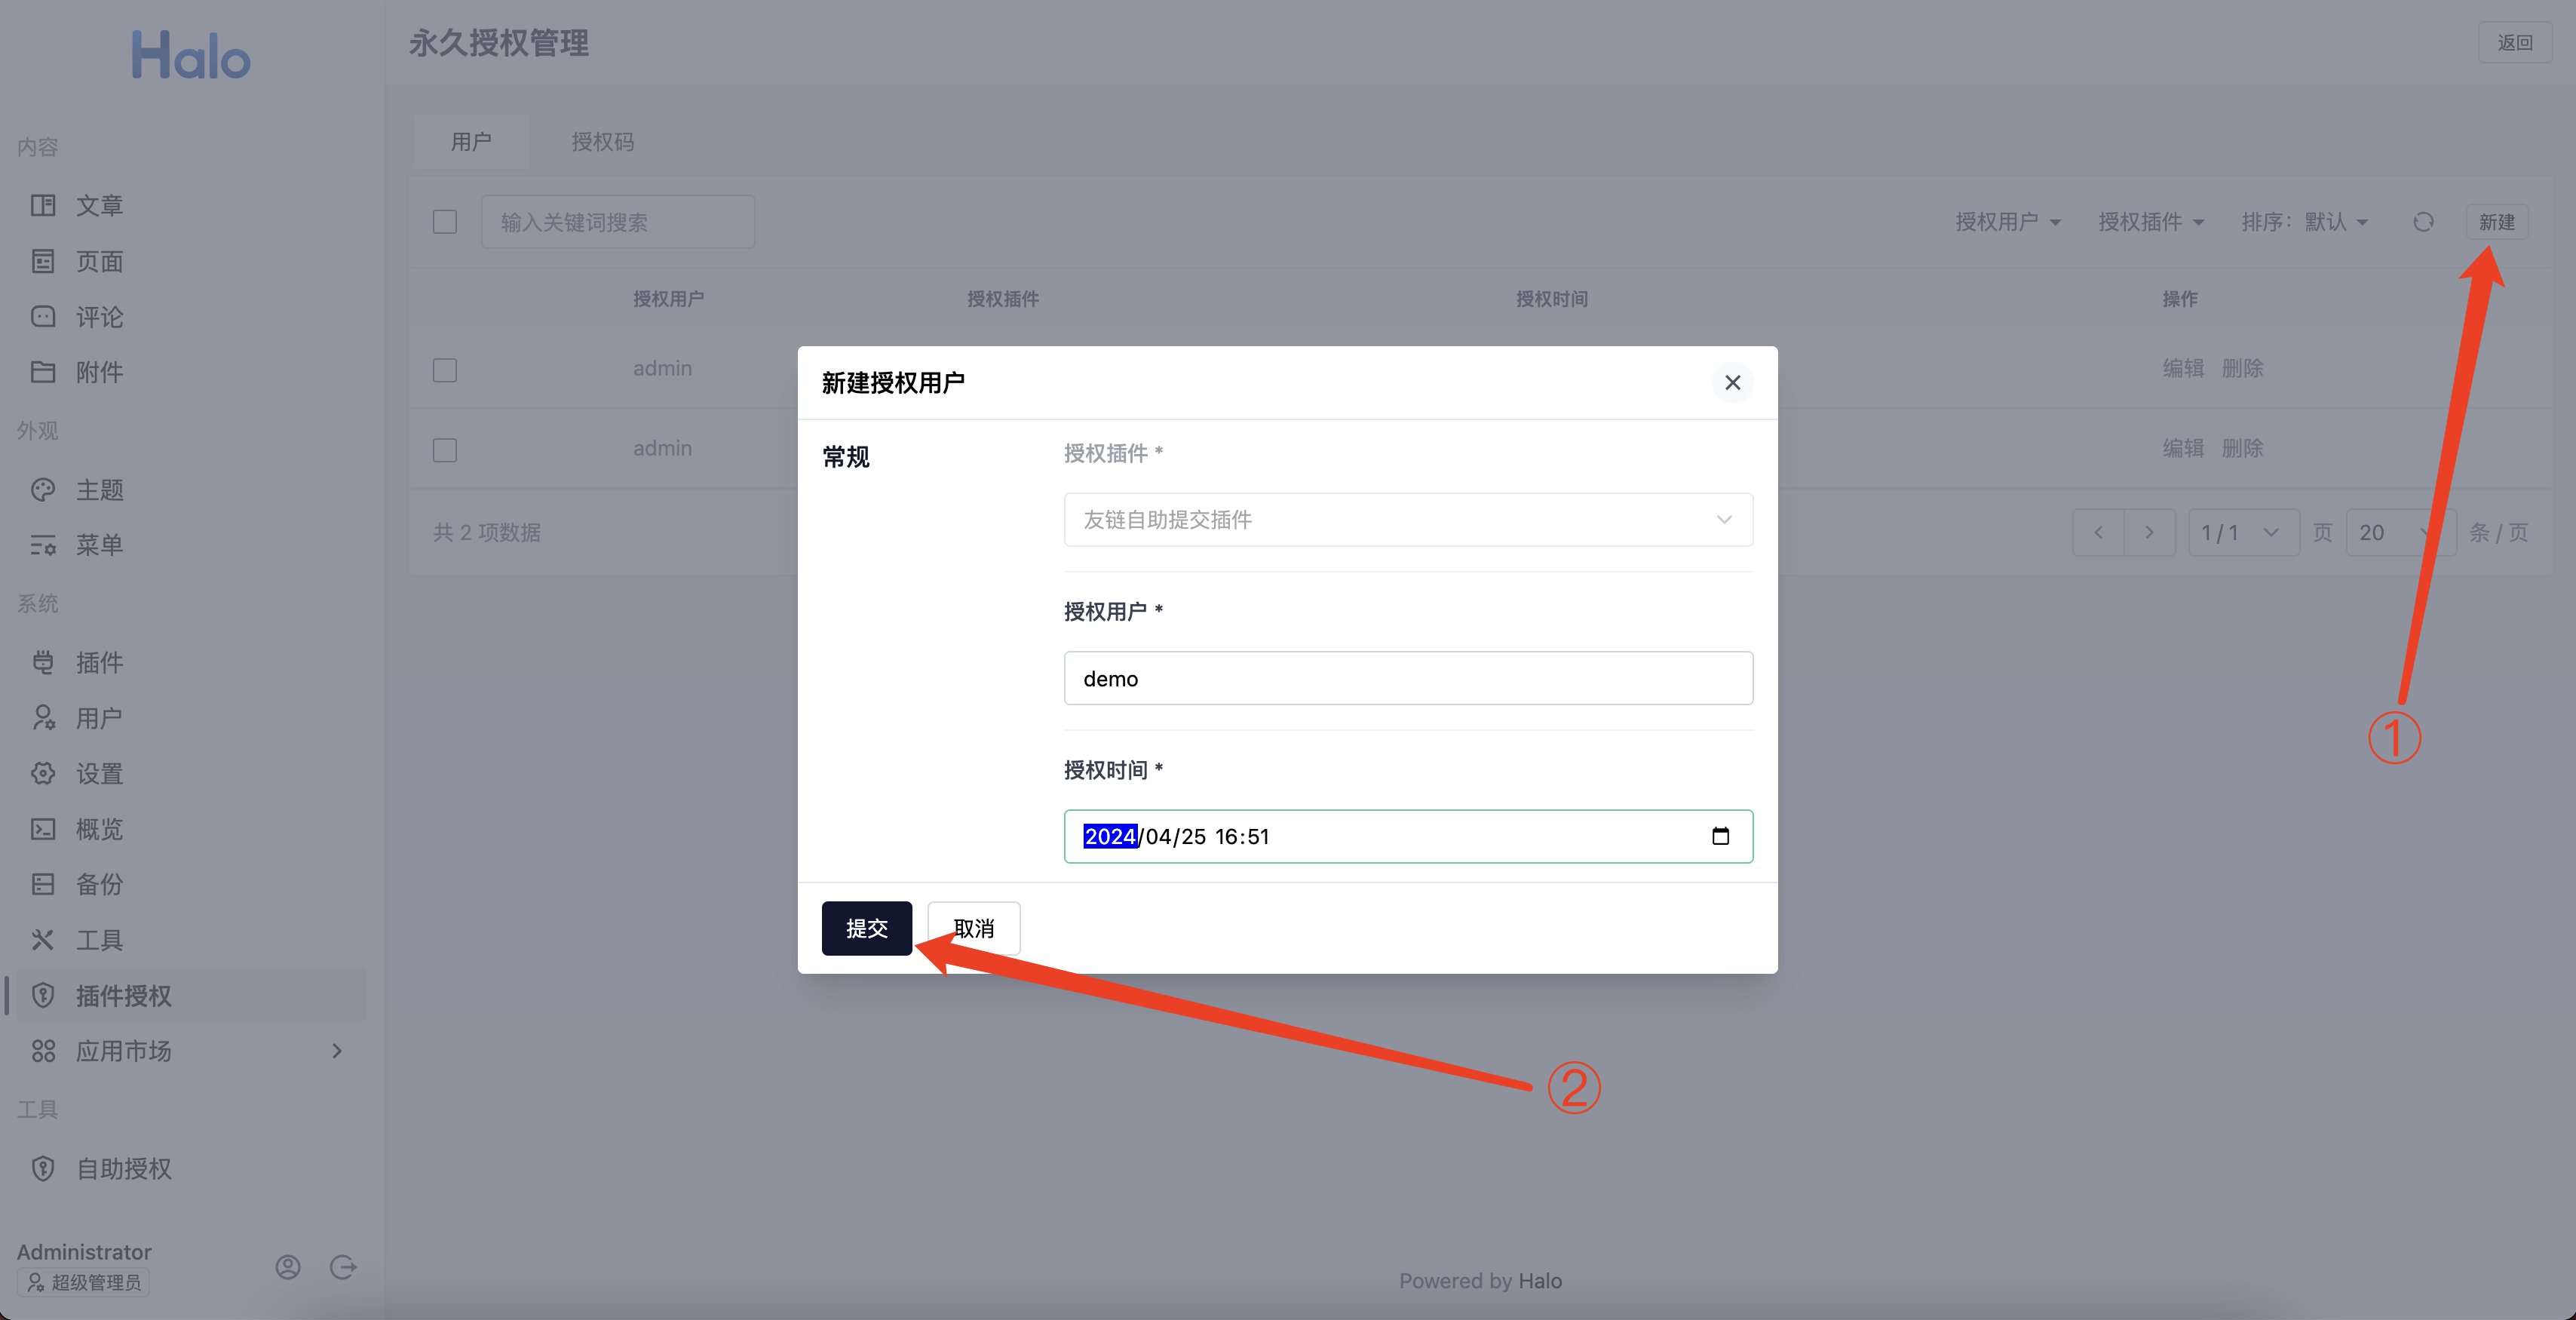Expand the 应用市场 submenu chevron
Screen dimensions: 2576x1320
337,1051
